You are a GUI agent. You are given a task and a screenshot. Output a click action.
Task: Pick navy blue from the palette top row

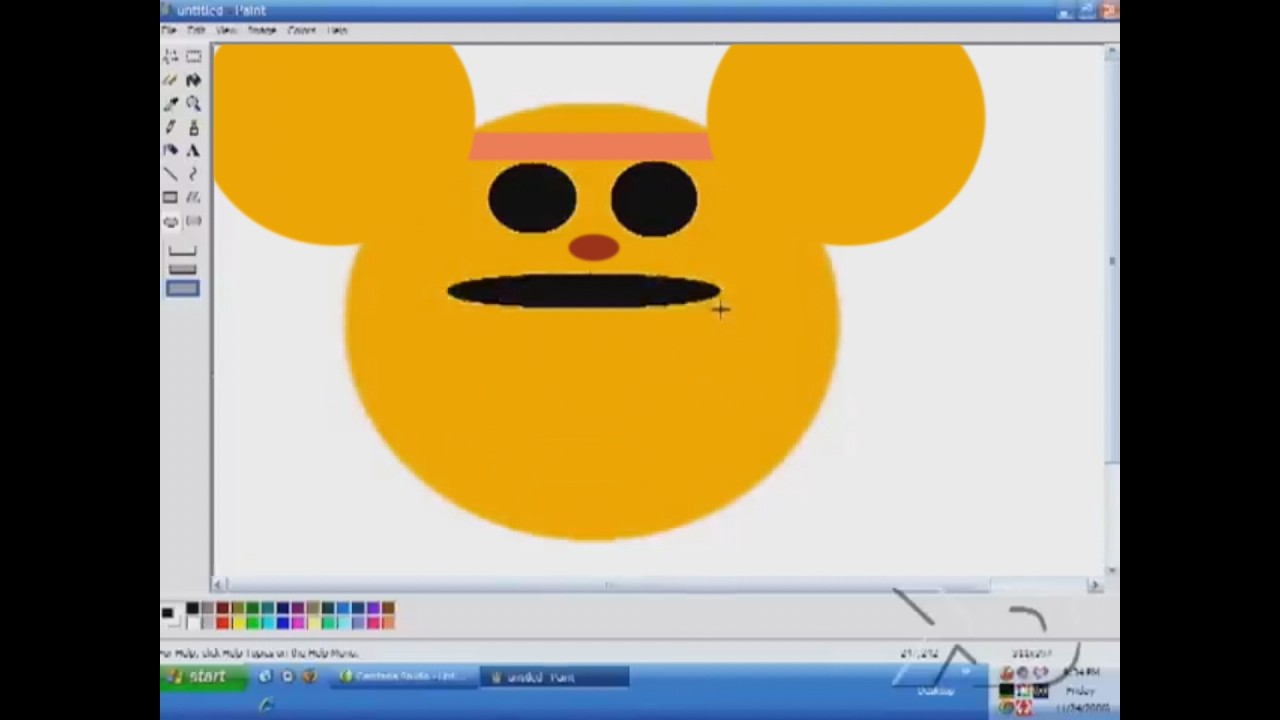click(282, 608)
